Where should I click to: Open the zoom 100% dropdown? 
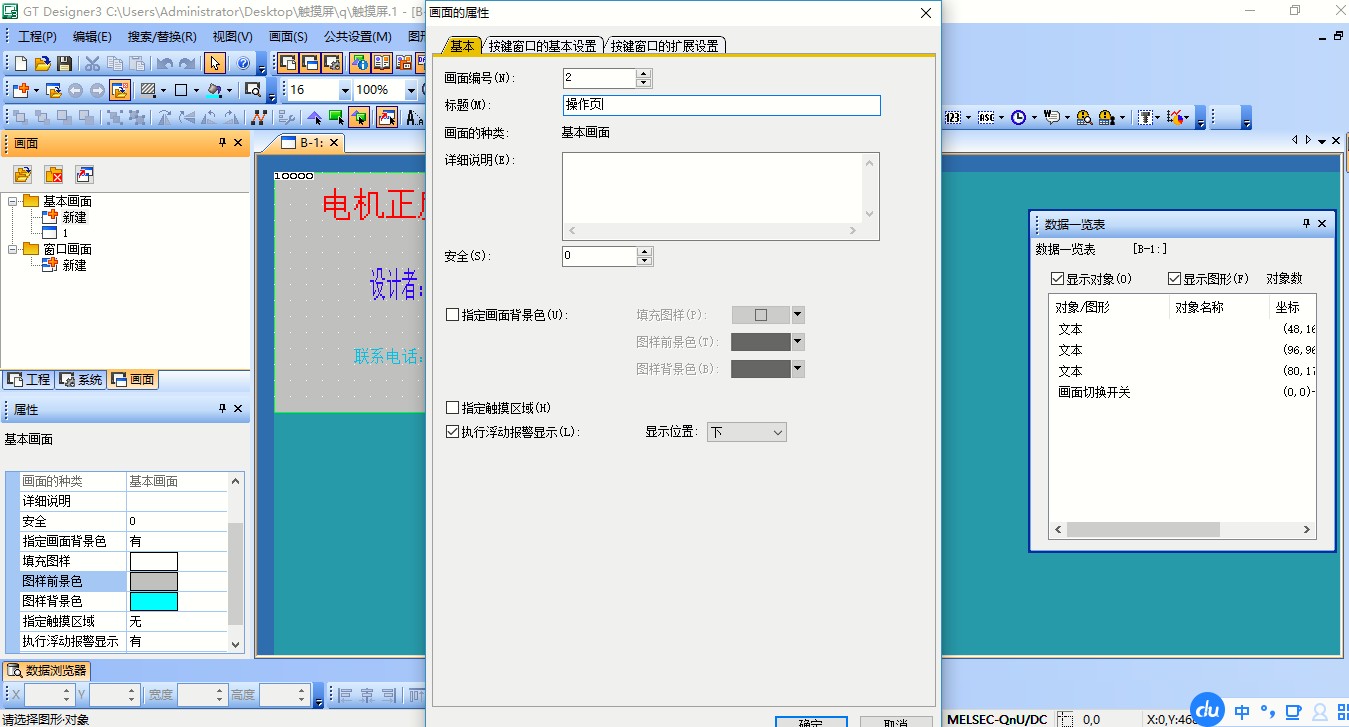[x=410, y=90]
